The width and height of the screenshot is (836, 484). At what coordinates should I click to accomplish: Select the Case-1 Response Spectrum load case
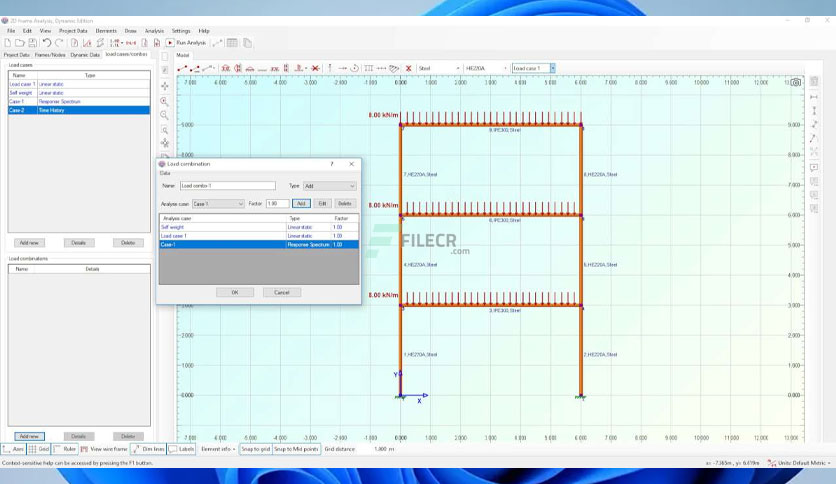point(79,101)
